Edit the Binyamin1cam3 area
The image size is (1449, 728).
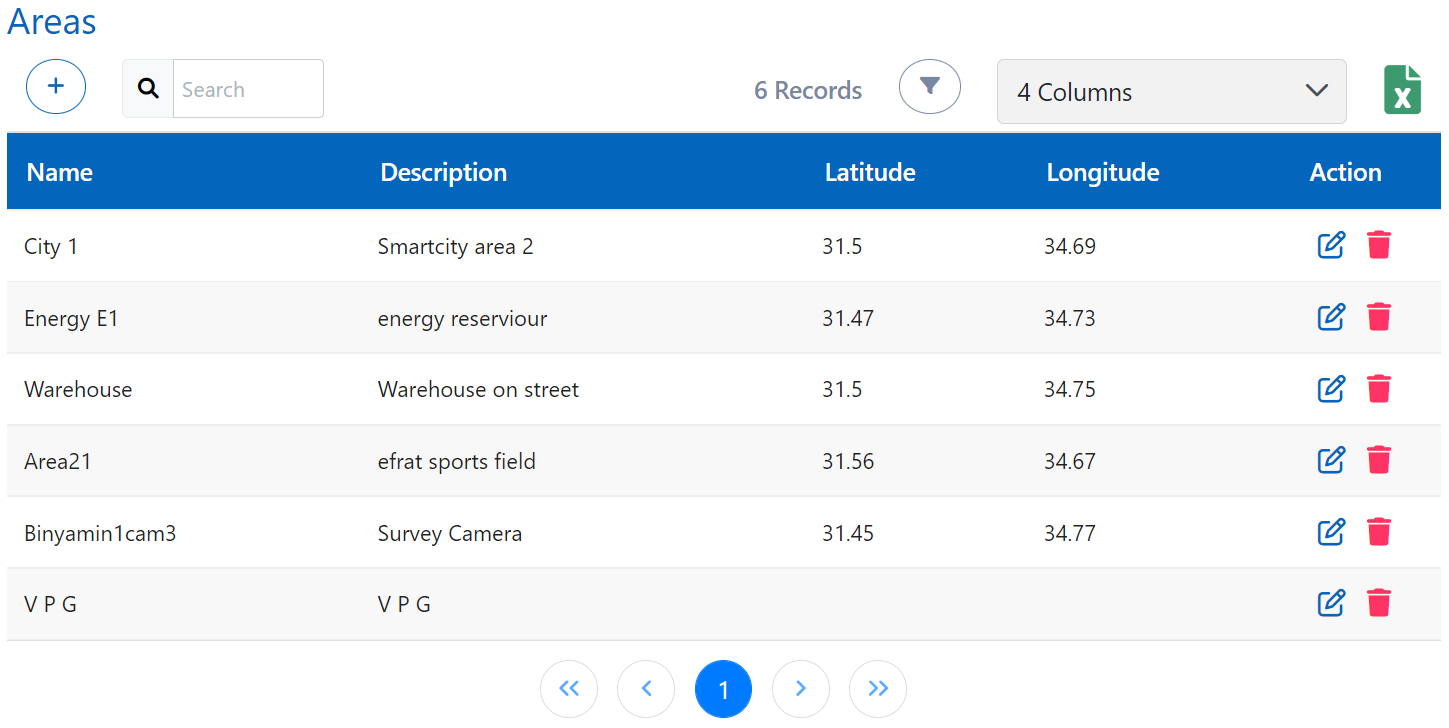(1331, 532)
